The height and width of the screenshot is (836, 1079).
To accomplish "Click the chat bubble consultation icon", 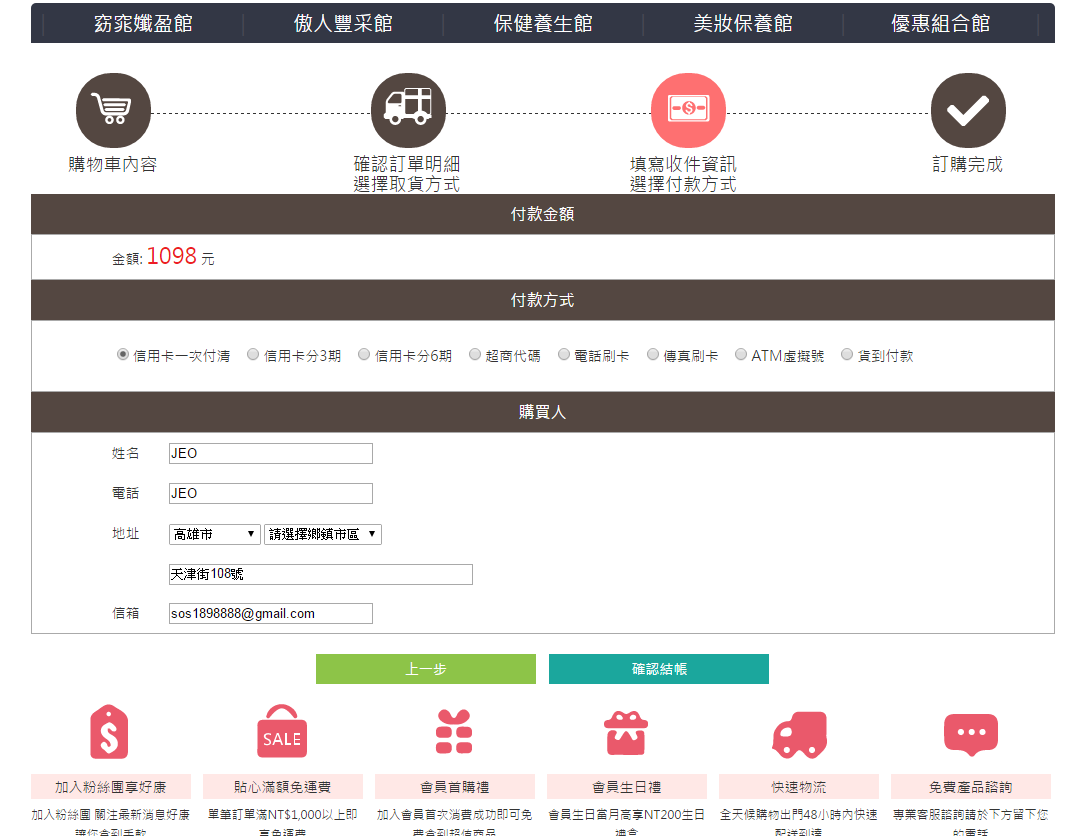I will point(970,735).
